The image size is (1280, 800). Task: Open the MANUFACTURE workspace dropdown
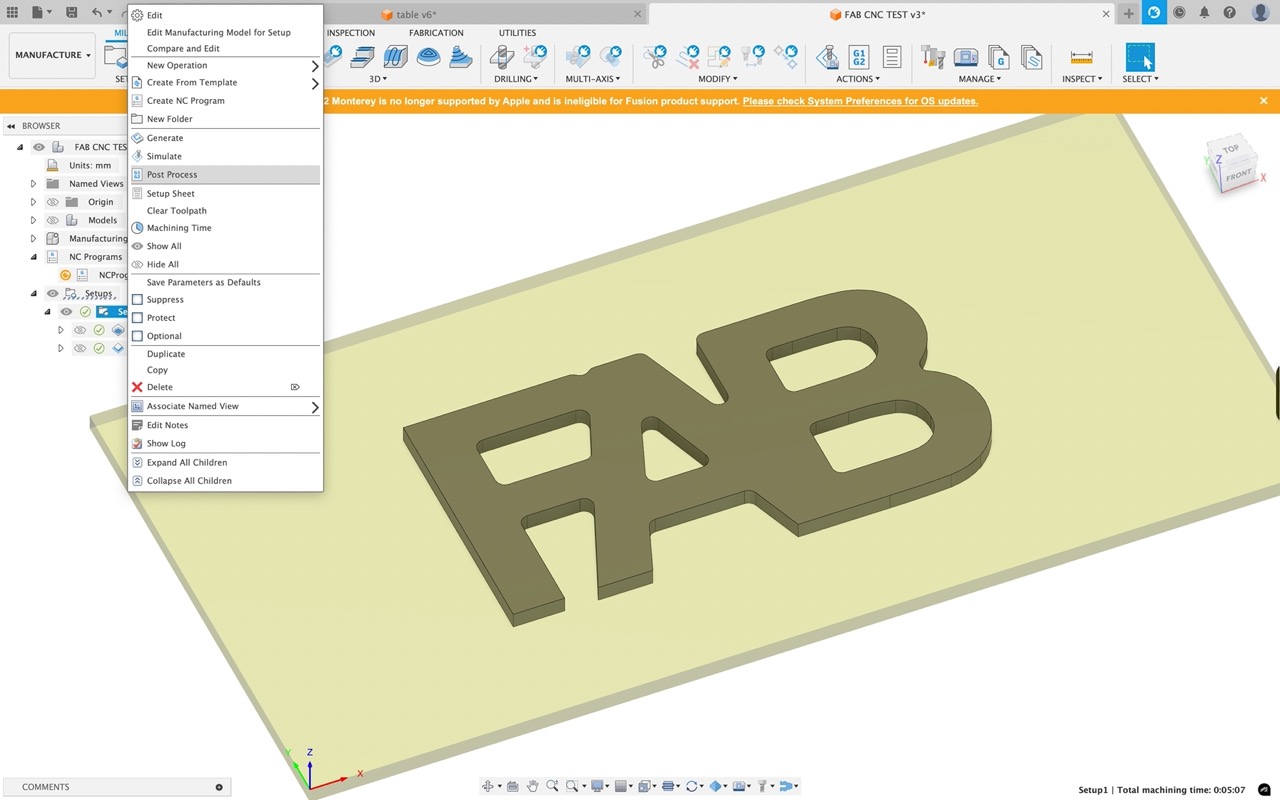[x=53, y=55]
